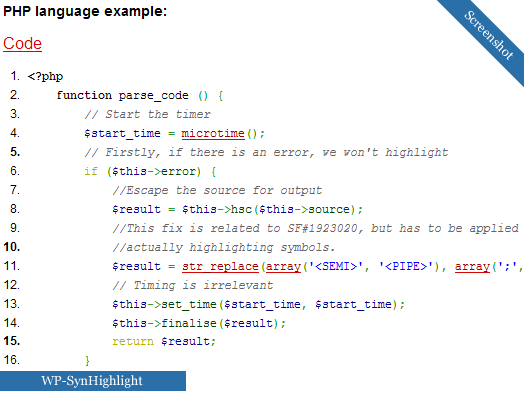The width and height of the screenshot is (524, 401).
Task: Open the red Code link
Action: coord(22,44)
